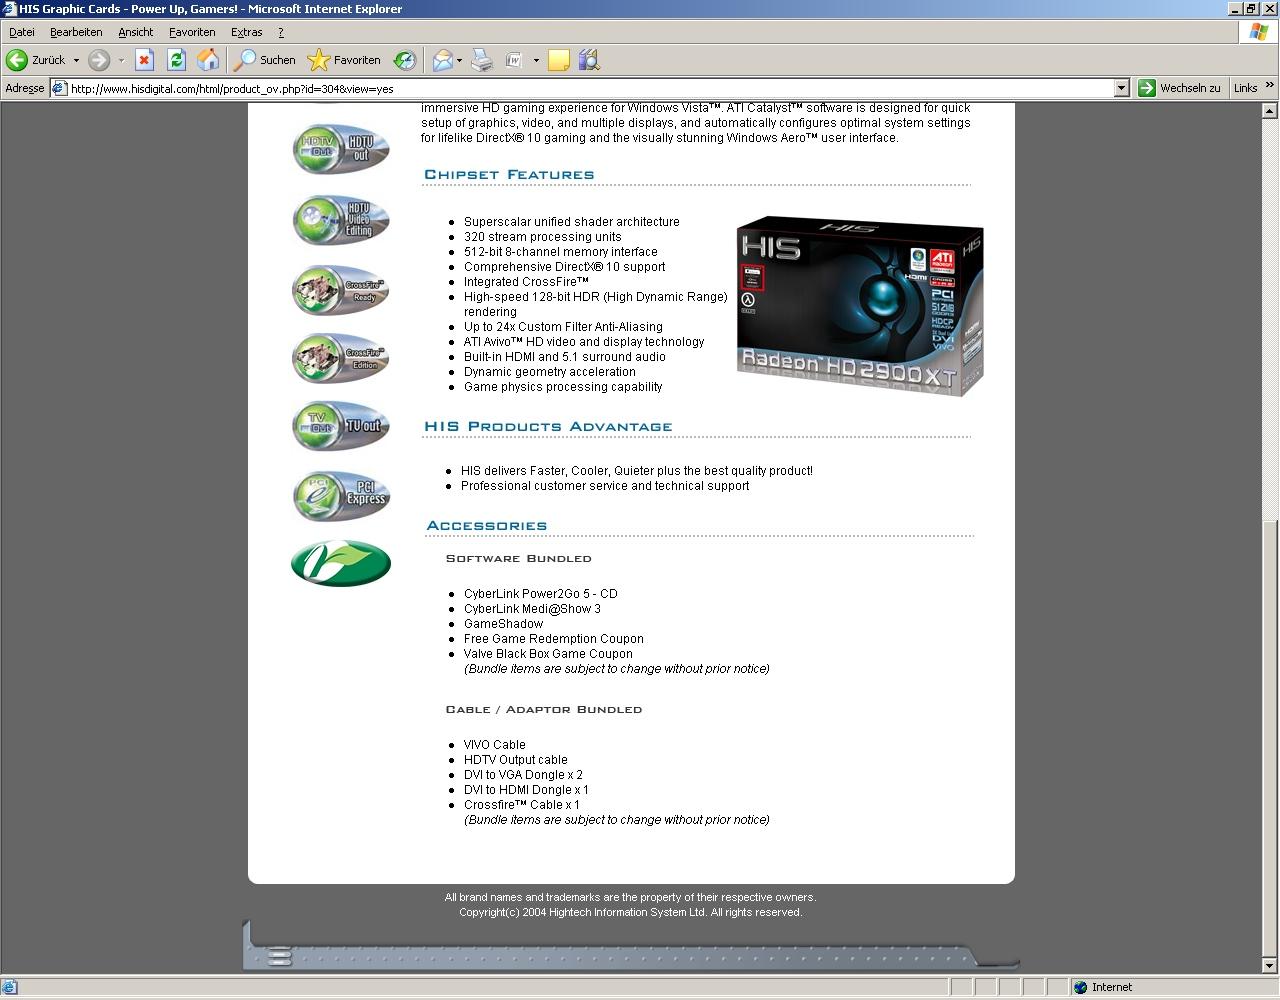Click the 'Accessories' heading

487,525
